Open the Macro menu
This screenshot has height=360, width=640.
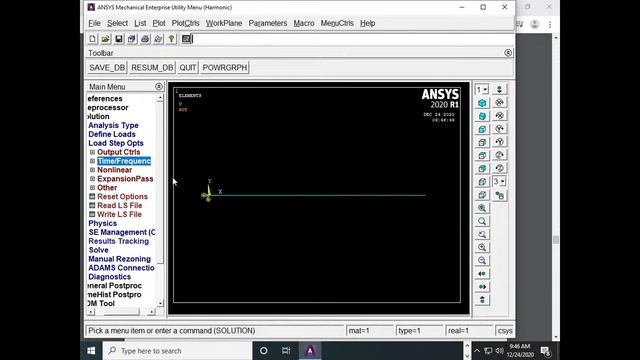click(304, 23)
